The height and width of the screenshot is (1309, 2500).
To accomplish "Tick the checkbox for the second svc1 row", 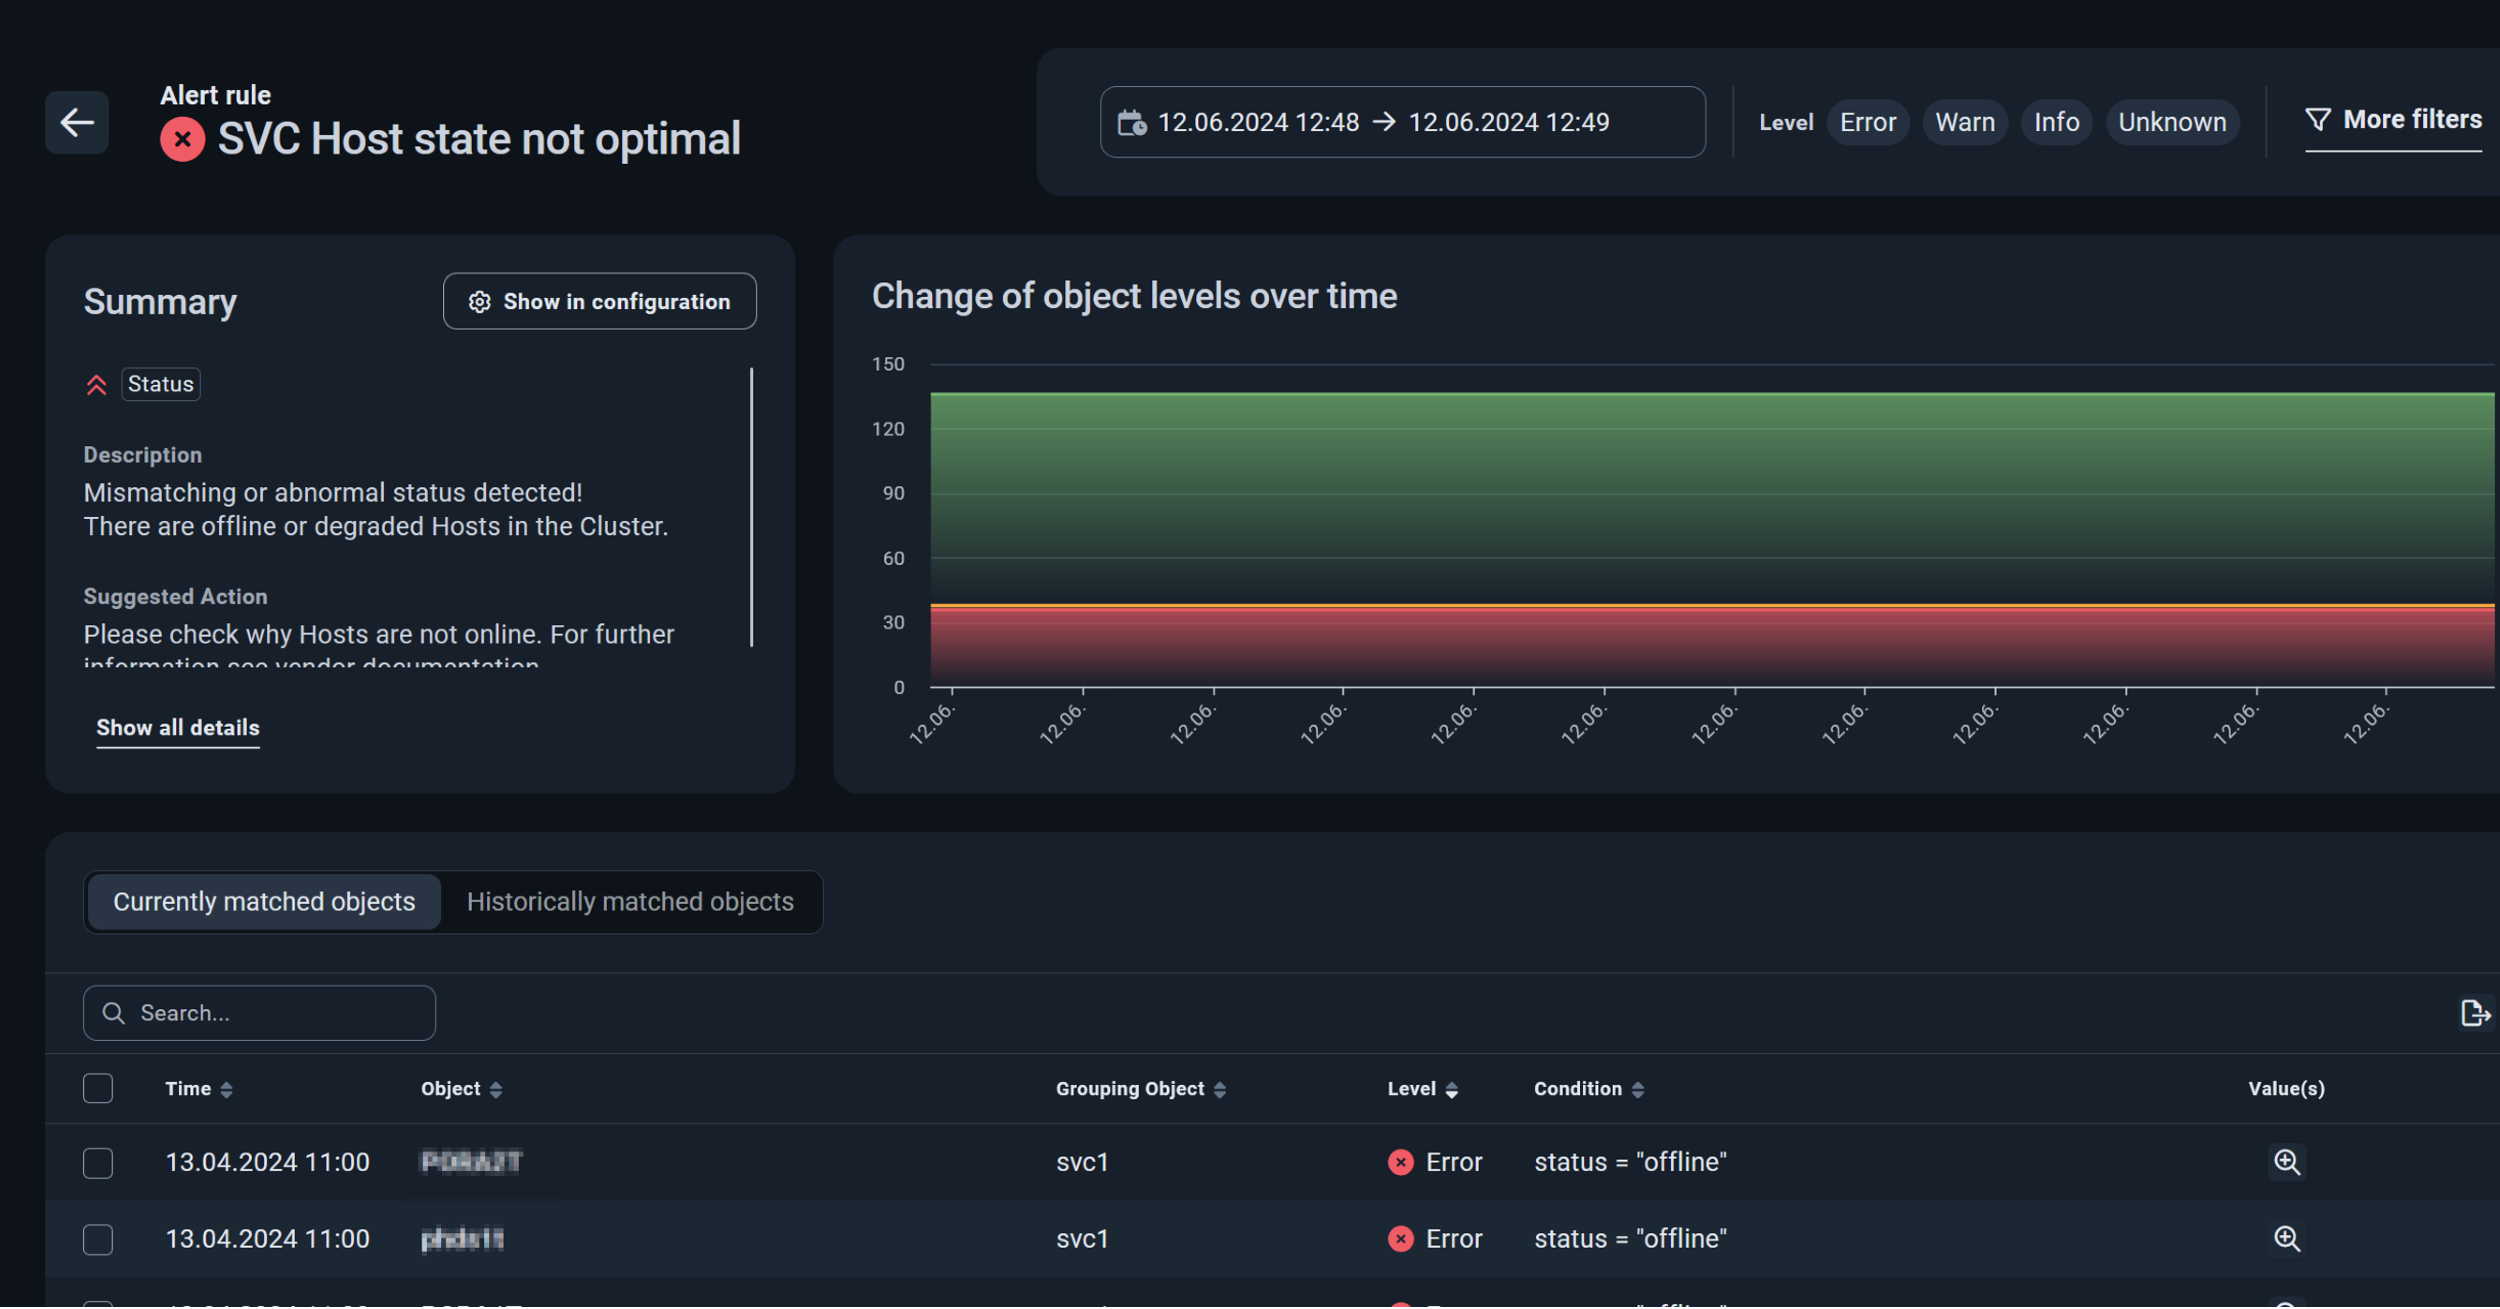I will [98, 1241].
